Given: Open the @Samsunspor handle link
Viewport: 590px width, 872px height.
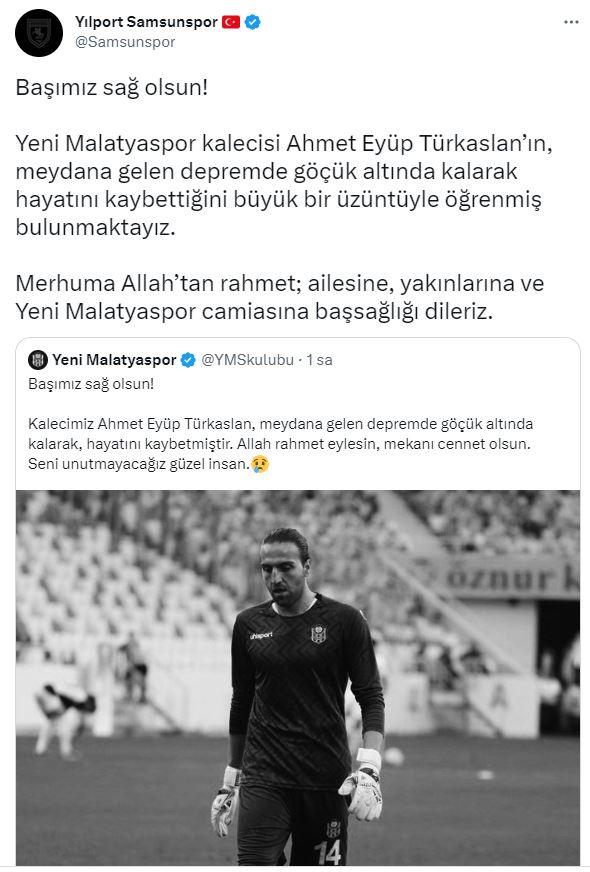Looking at the screenshot, I should [x=125, y=42].
